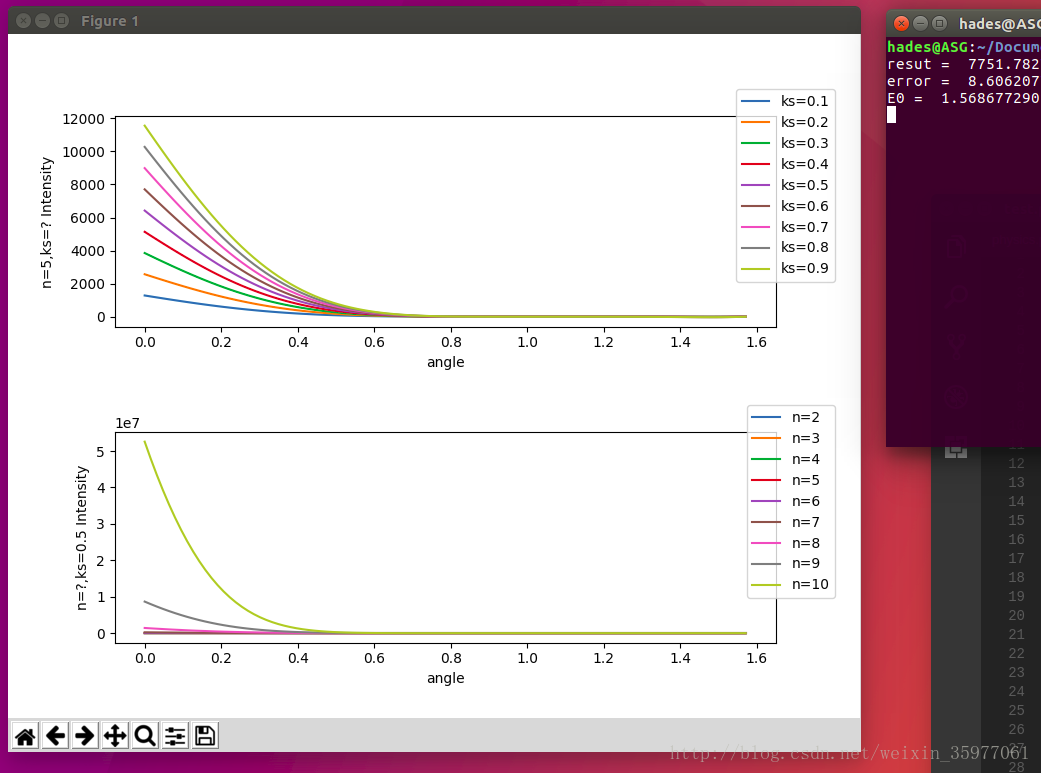The width and height of the screenshot is (1041, 773).
Task: Click the n=9 legend entry
Action: point(785,563)
